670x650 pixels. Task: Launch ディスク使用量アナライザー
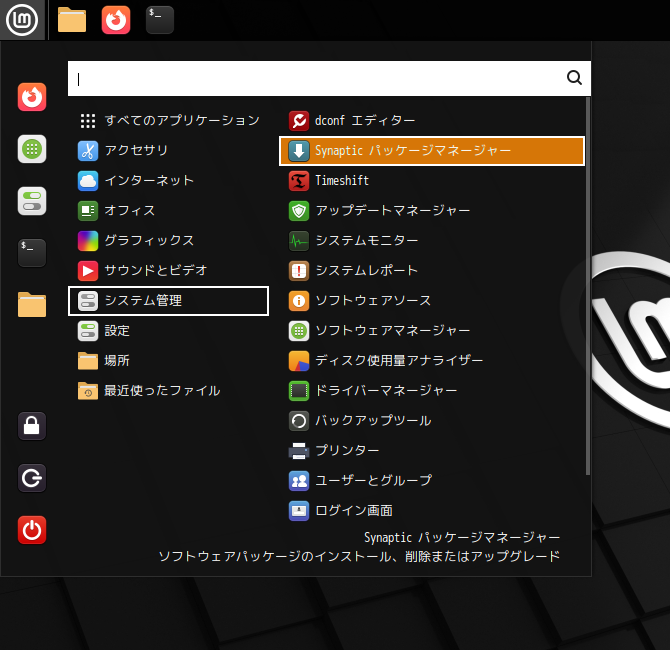pos(432,361)
